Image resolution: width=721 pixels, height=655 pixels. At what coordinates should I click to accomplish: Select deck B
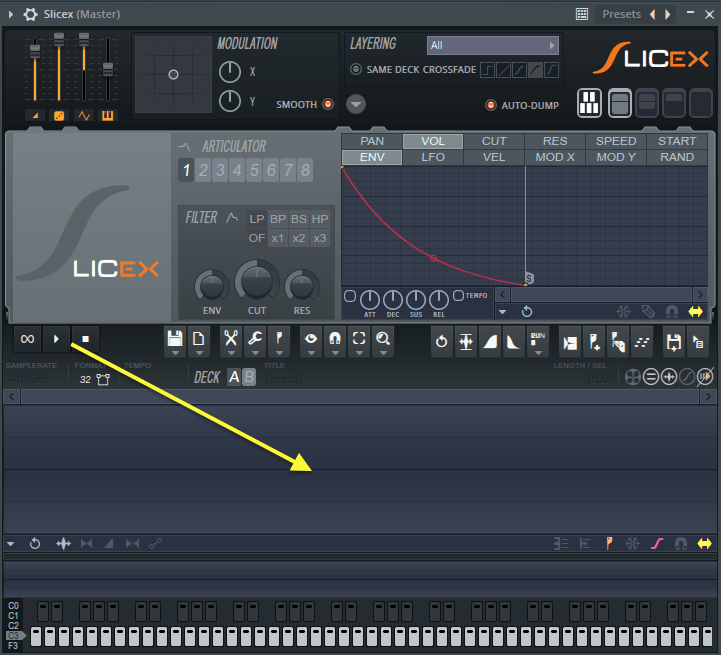[249, 377]
